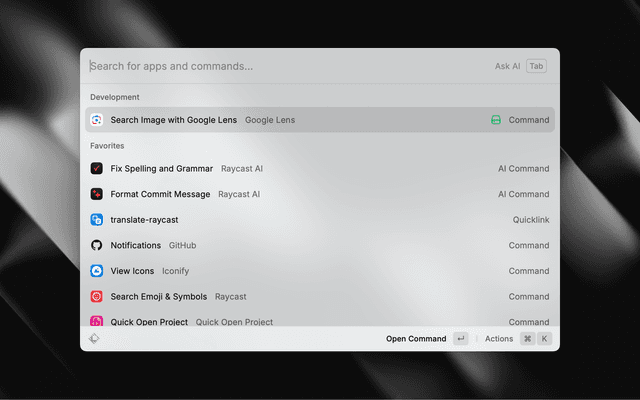Click the Iconify View Icons icon
Image resolution: width=640 pixels, height=400 pixels.
(97, 271)
